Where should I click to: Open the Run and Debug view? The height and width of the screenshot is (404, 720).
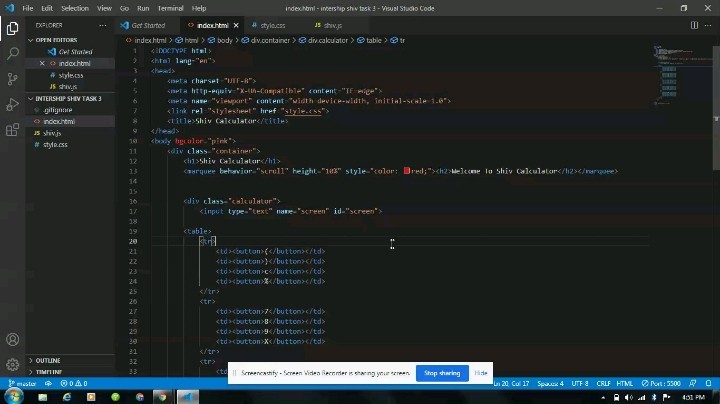12,104
